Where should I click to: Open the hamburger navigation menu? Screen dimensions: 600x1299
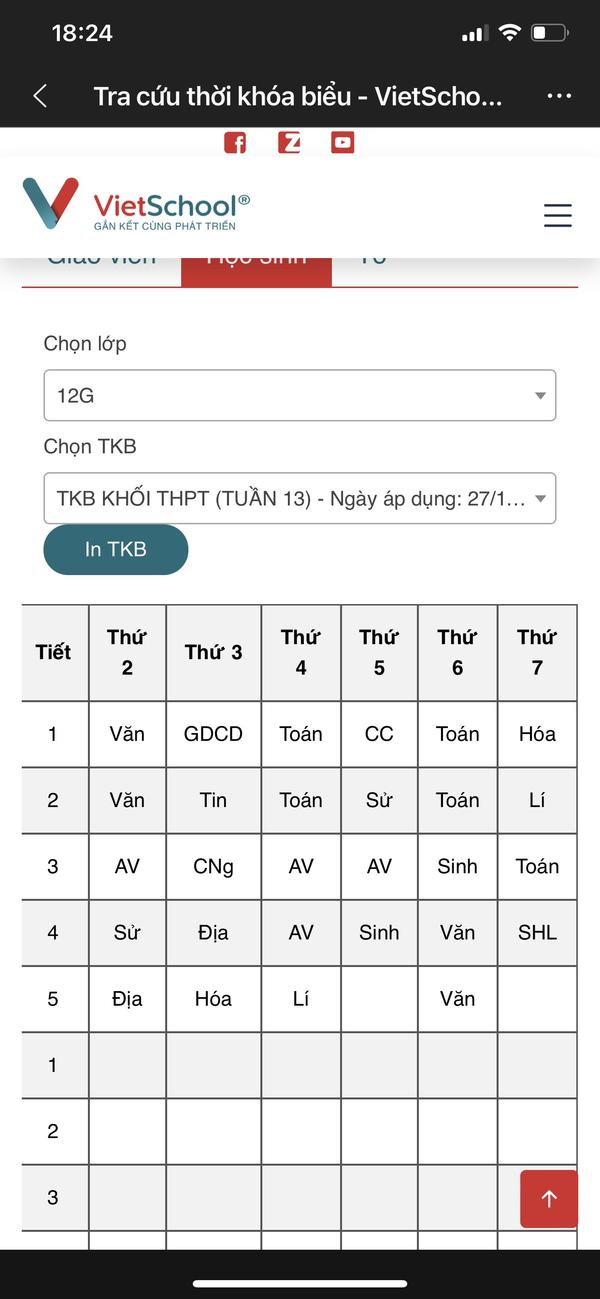pos(558,215)
